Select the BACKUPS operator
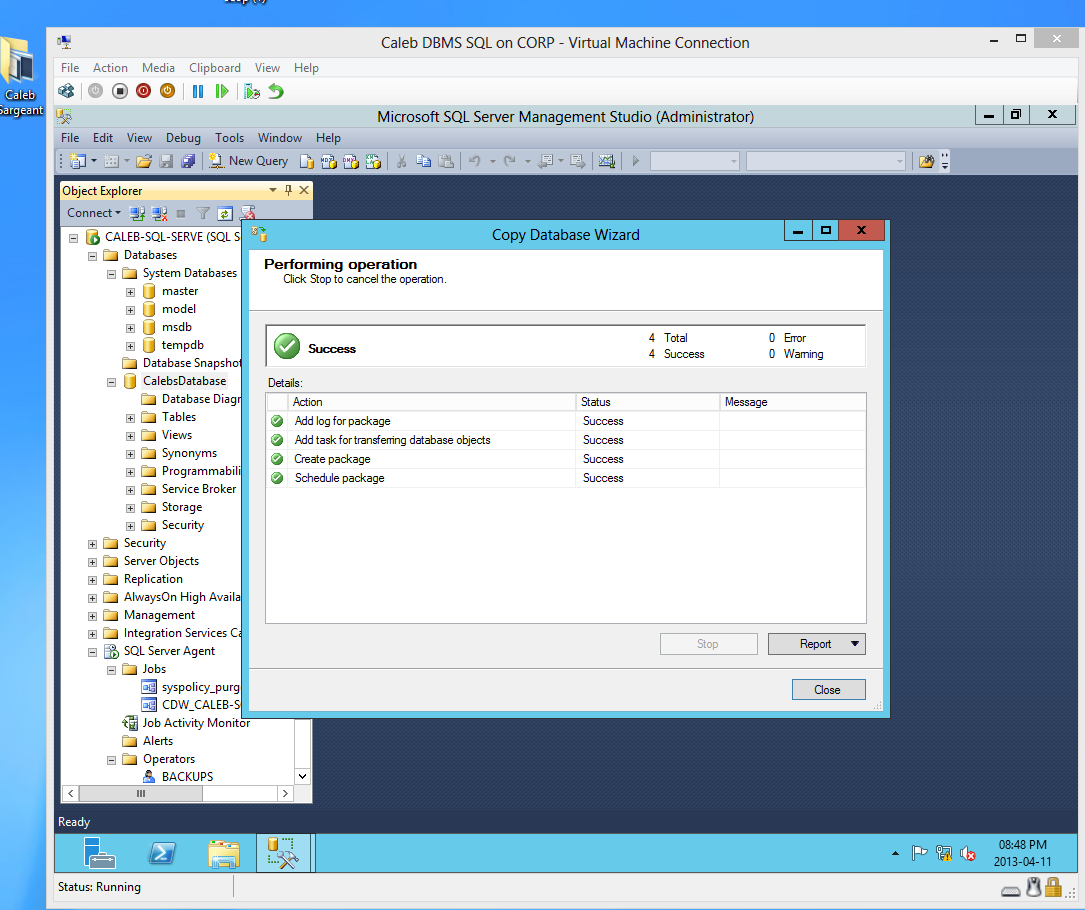 (187, 776)
